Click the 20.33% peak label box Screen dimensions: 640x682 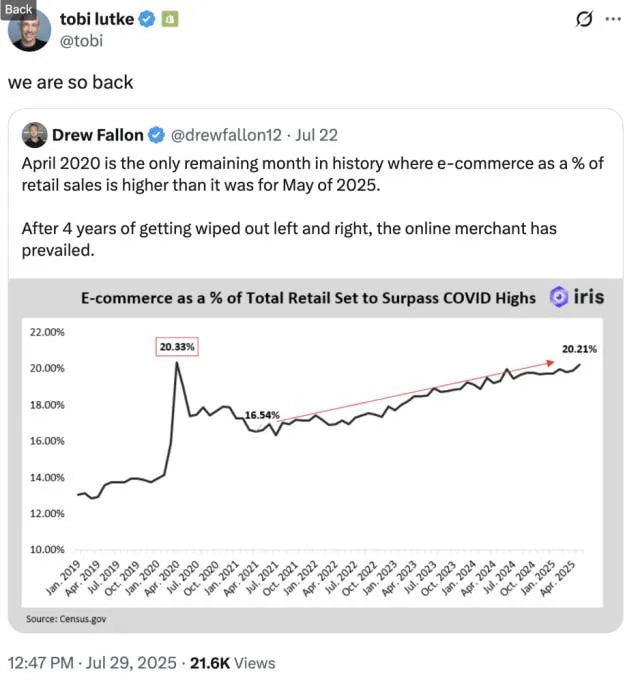coord(177,347)
